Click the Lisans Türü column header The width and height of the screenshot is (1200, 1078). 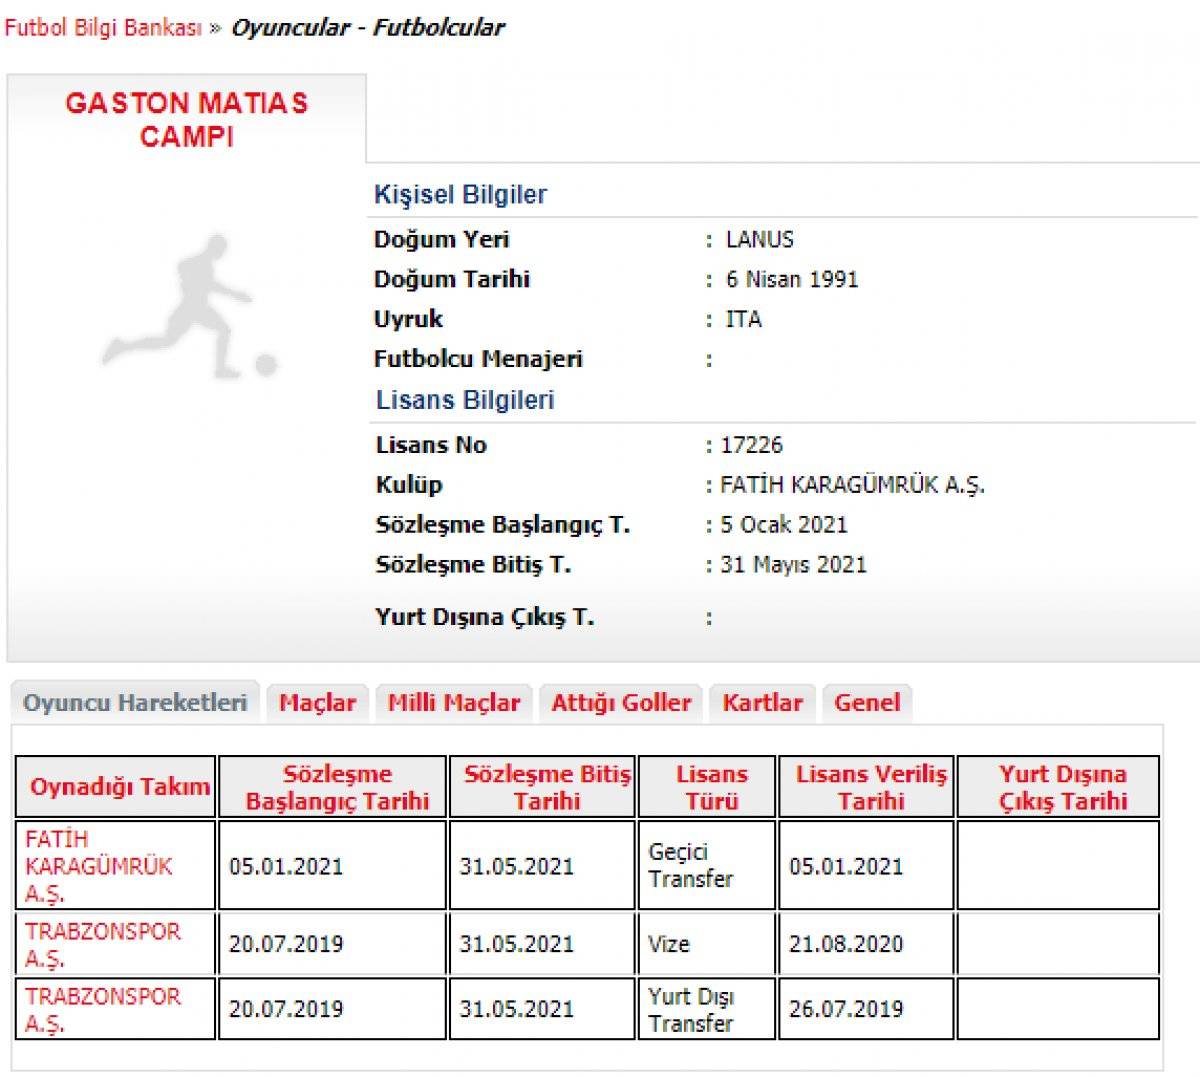point(711,787)
